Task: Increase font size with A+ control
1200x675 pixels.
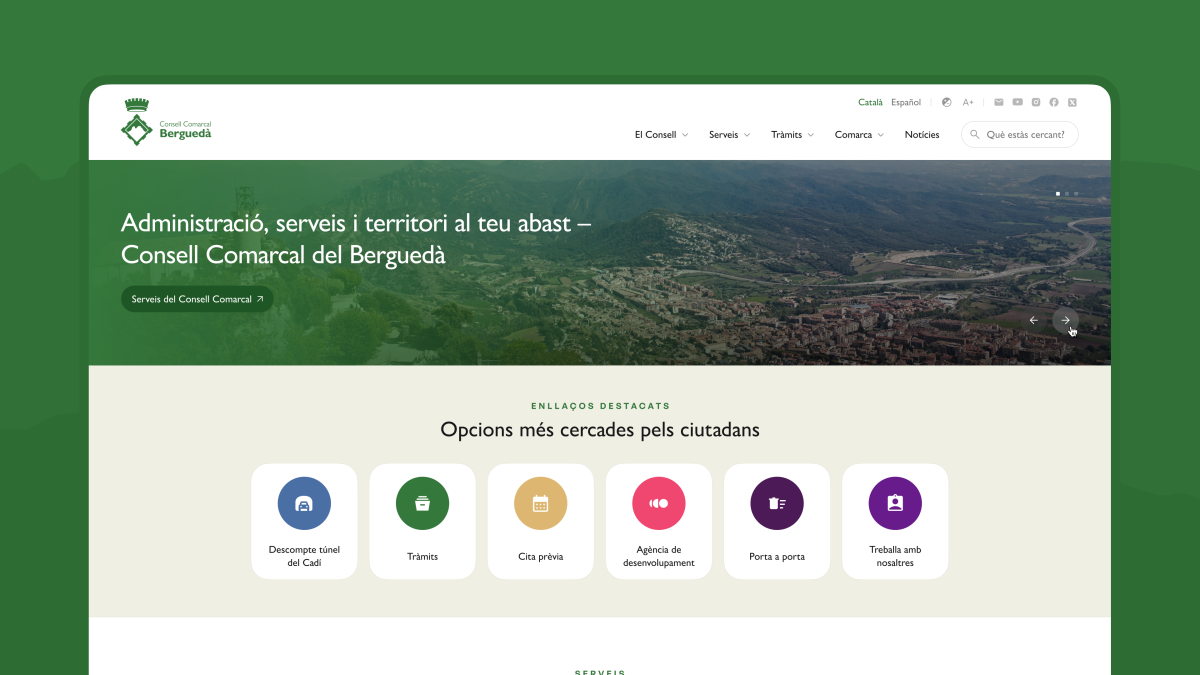Action: coord(968,102)
